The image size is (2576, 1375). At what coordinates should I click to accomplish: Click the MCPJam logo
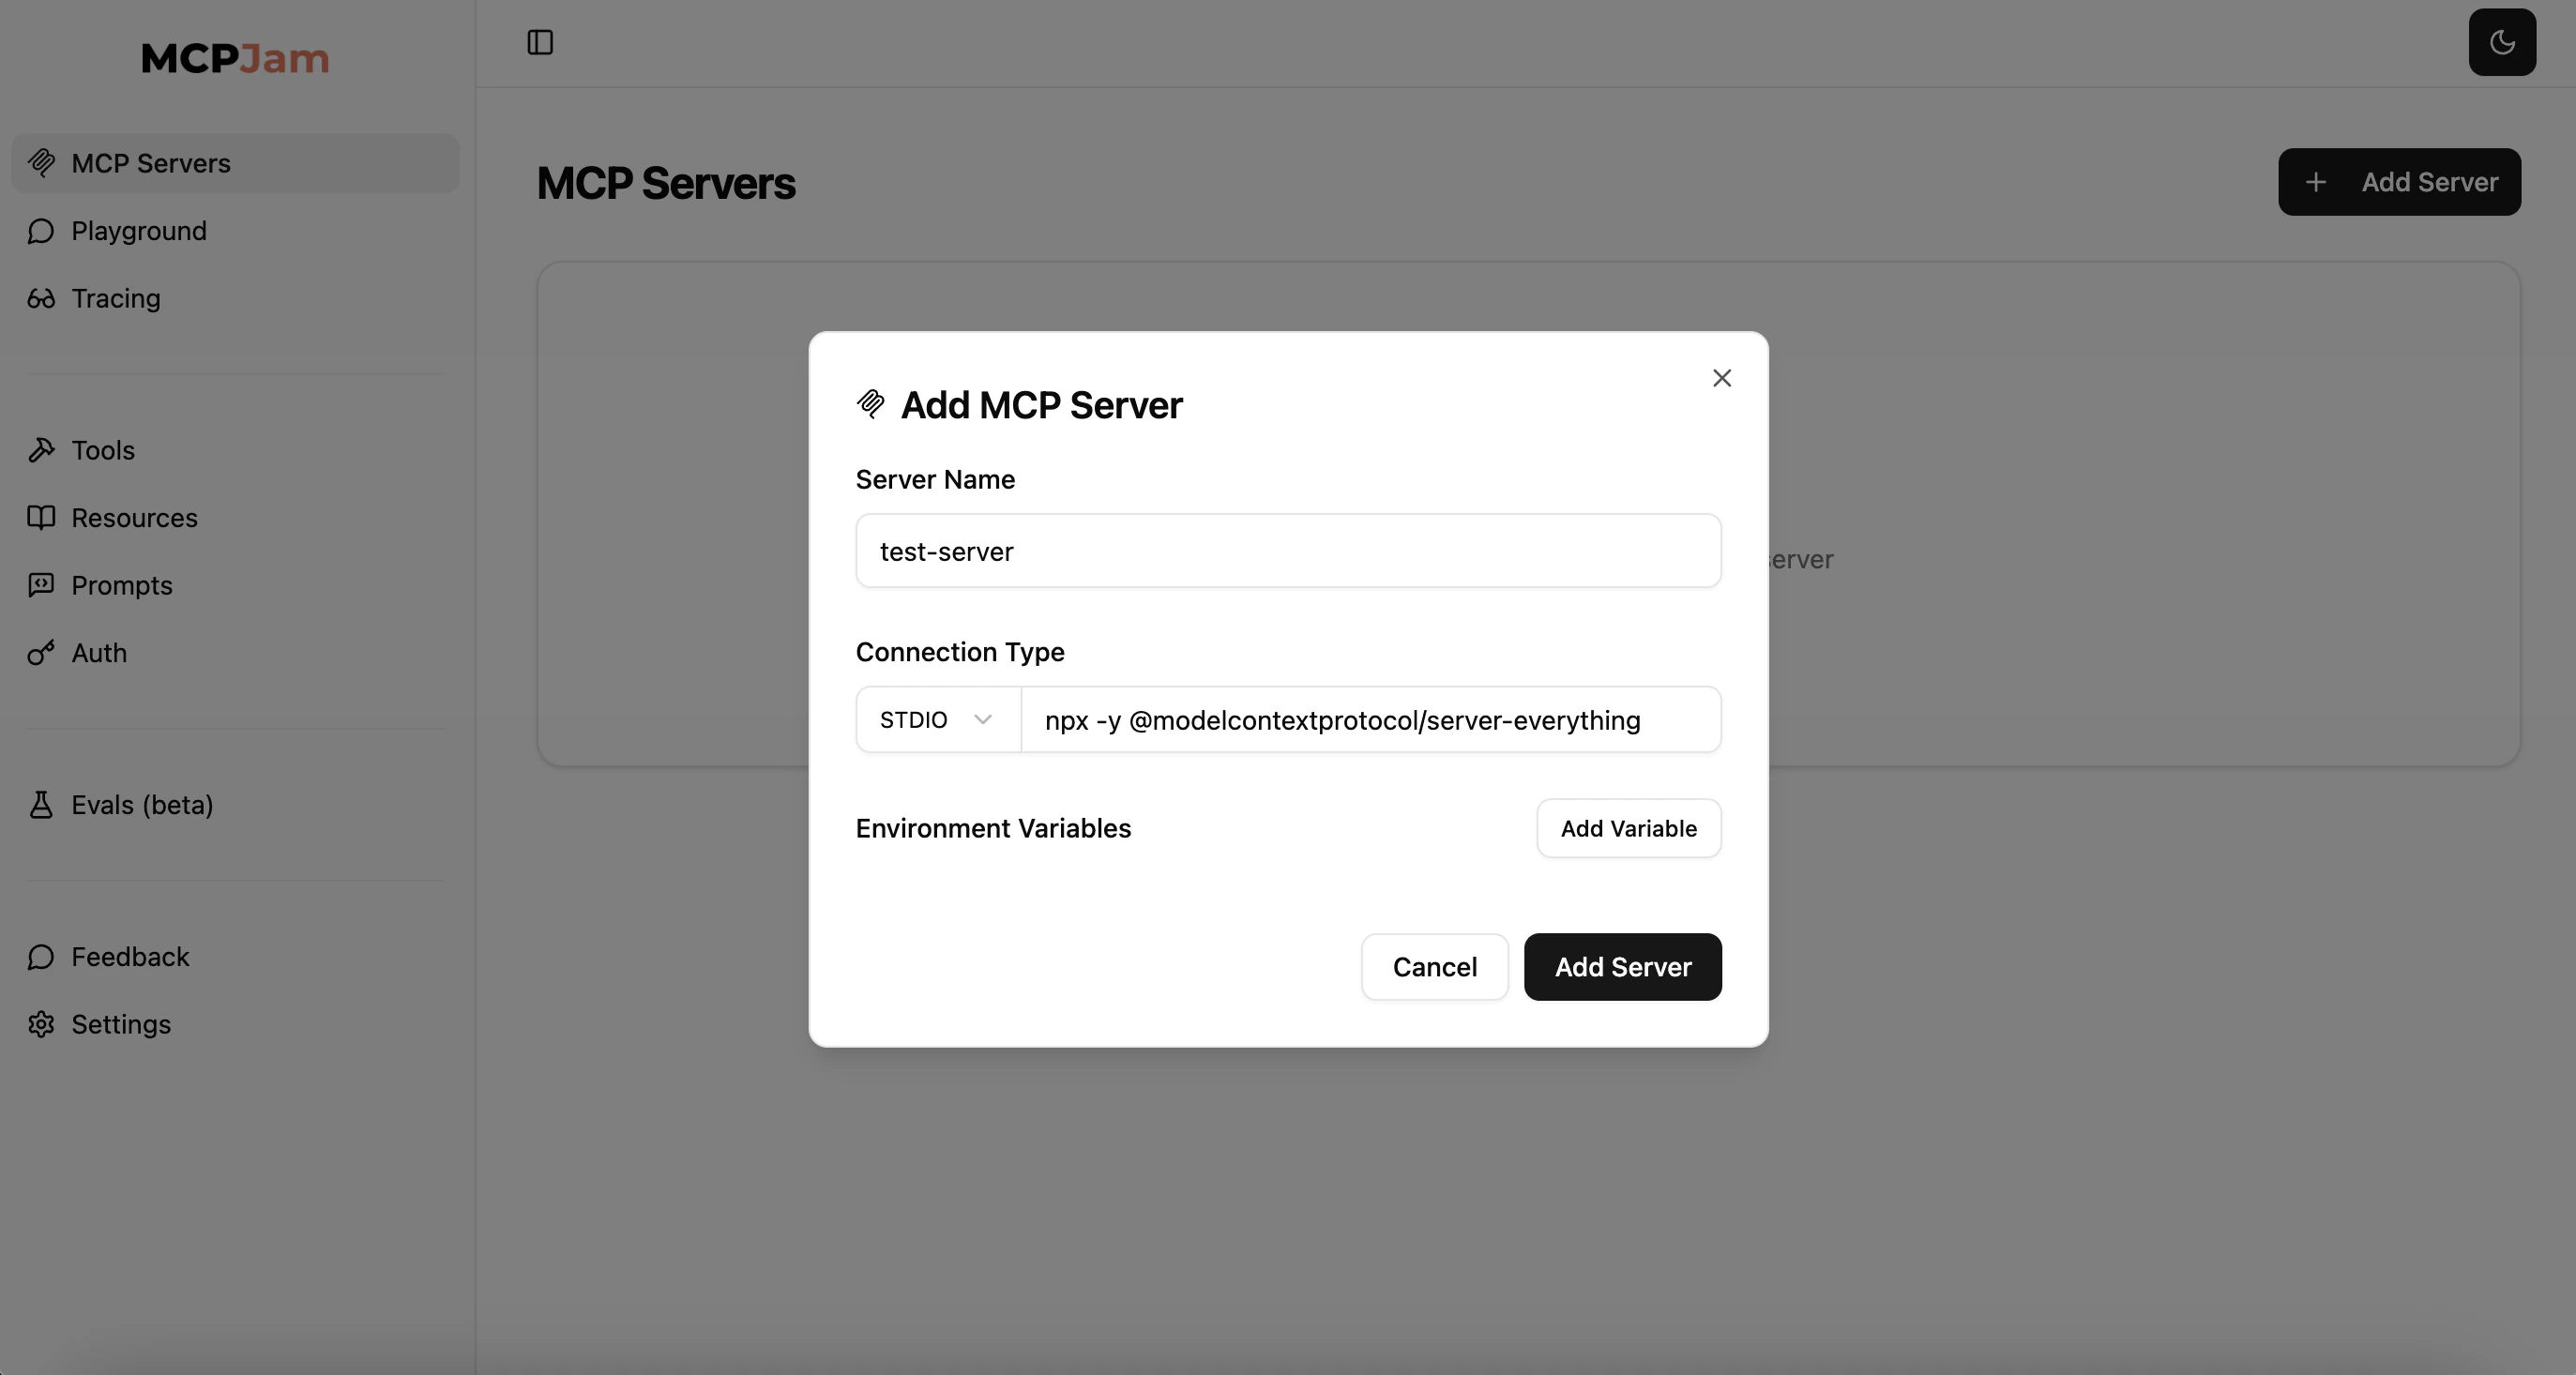click(x=234, y=58)
